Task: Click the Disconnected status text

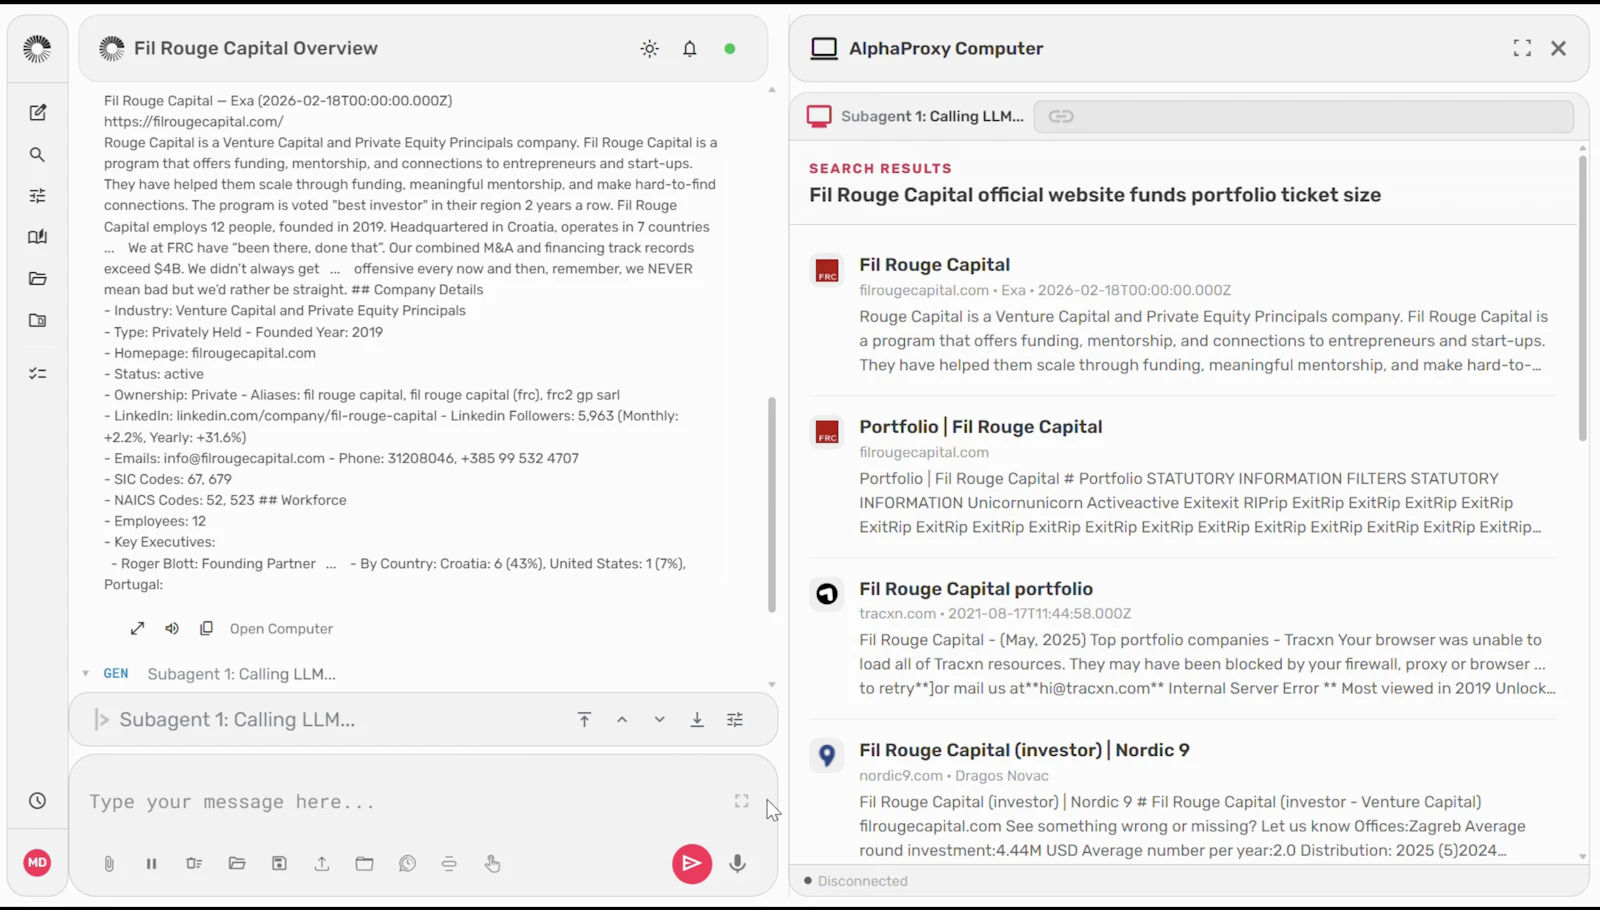Action: coord(863,881)
